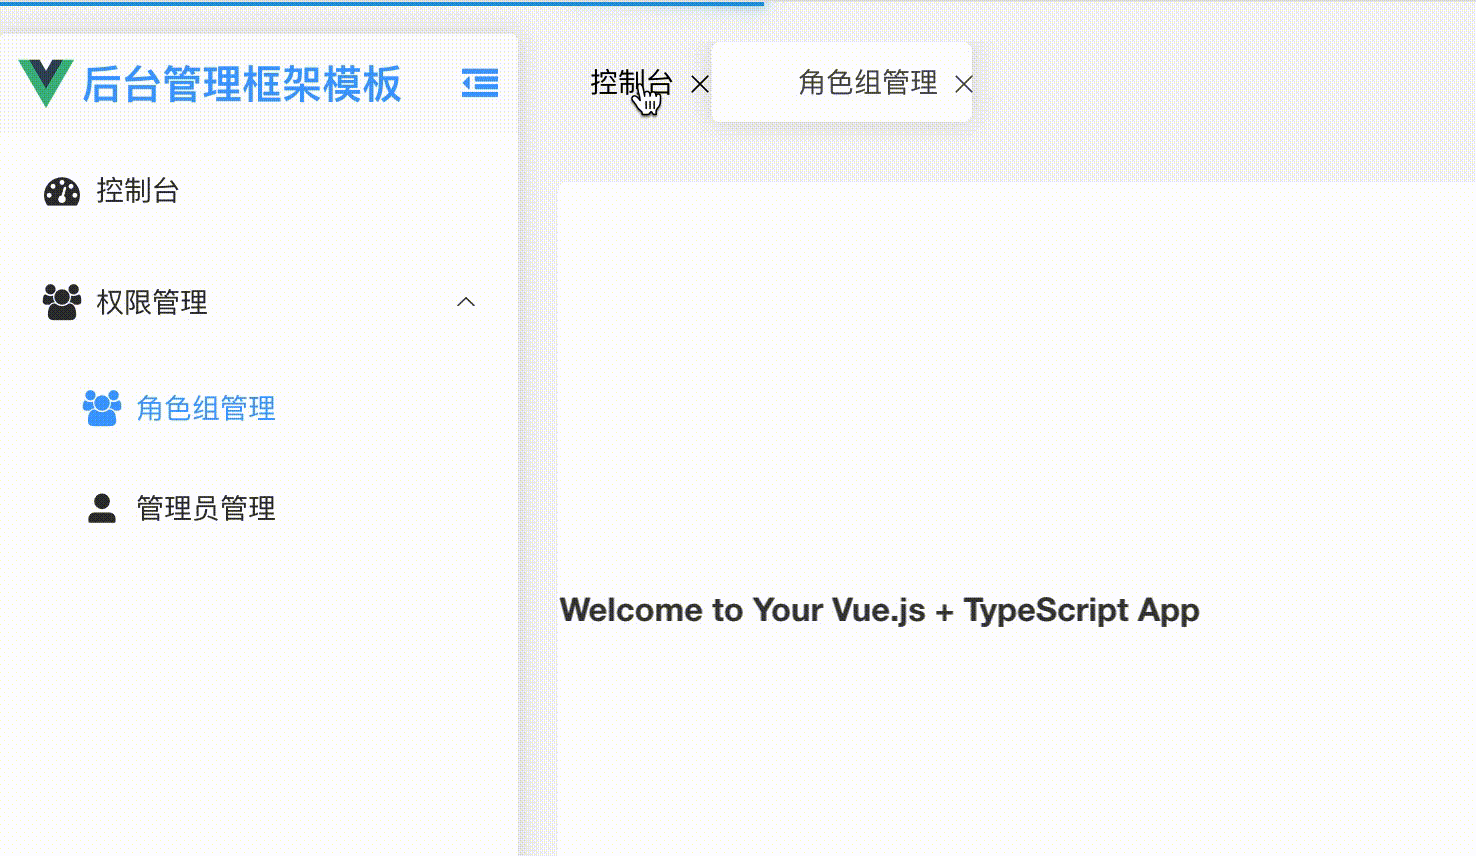The width and height of the screenshot is (1476, 856).
Task: Close the 控制台 tab
Action: (x=700, y=84)
